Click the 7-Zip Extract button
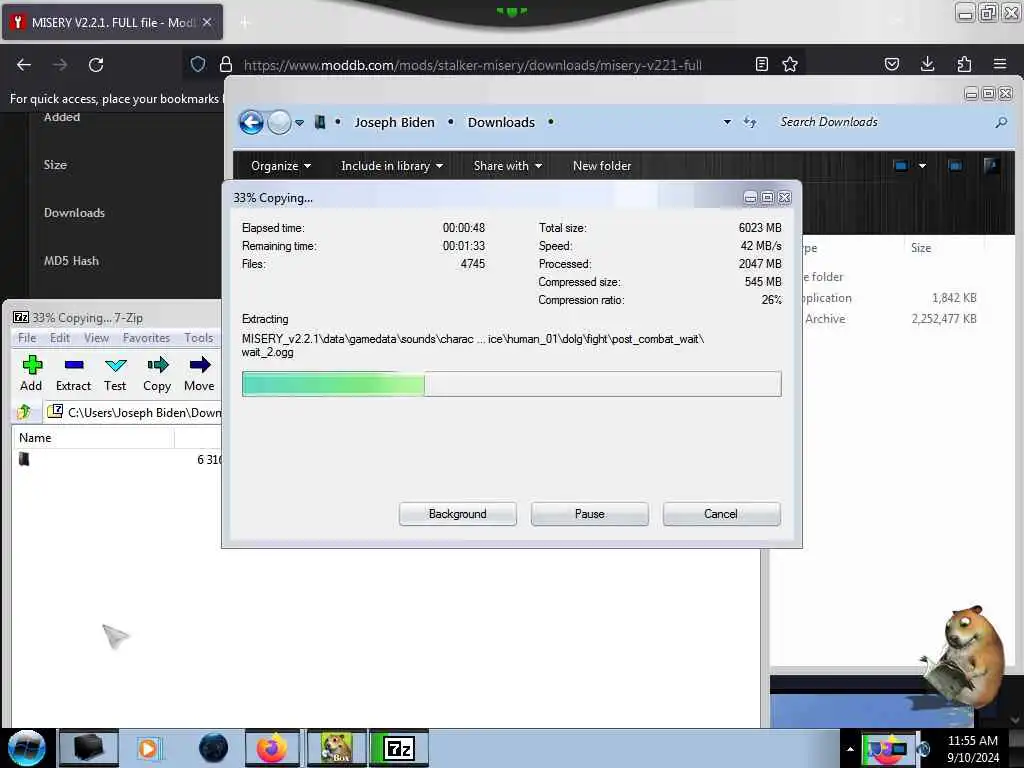Screen dimensions: 1024x768 (x=73, y=374)
